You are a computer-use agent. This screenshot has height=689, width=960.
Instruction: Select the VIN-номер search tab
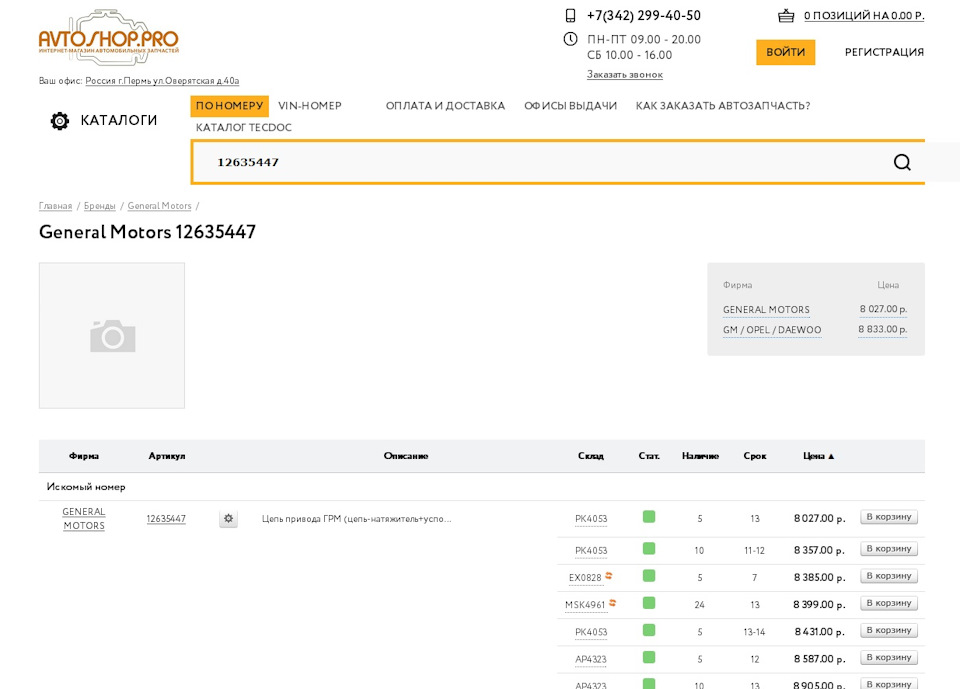pyautogui.click(x=309, y=106)
